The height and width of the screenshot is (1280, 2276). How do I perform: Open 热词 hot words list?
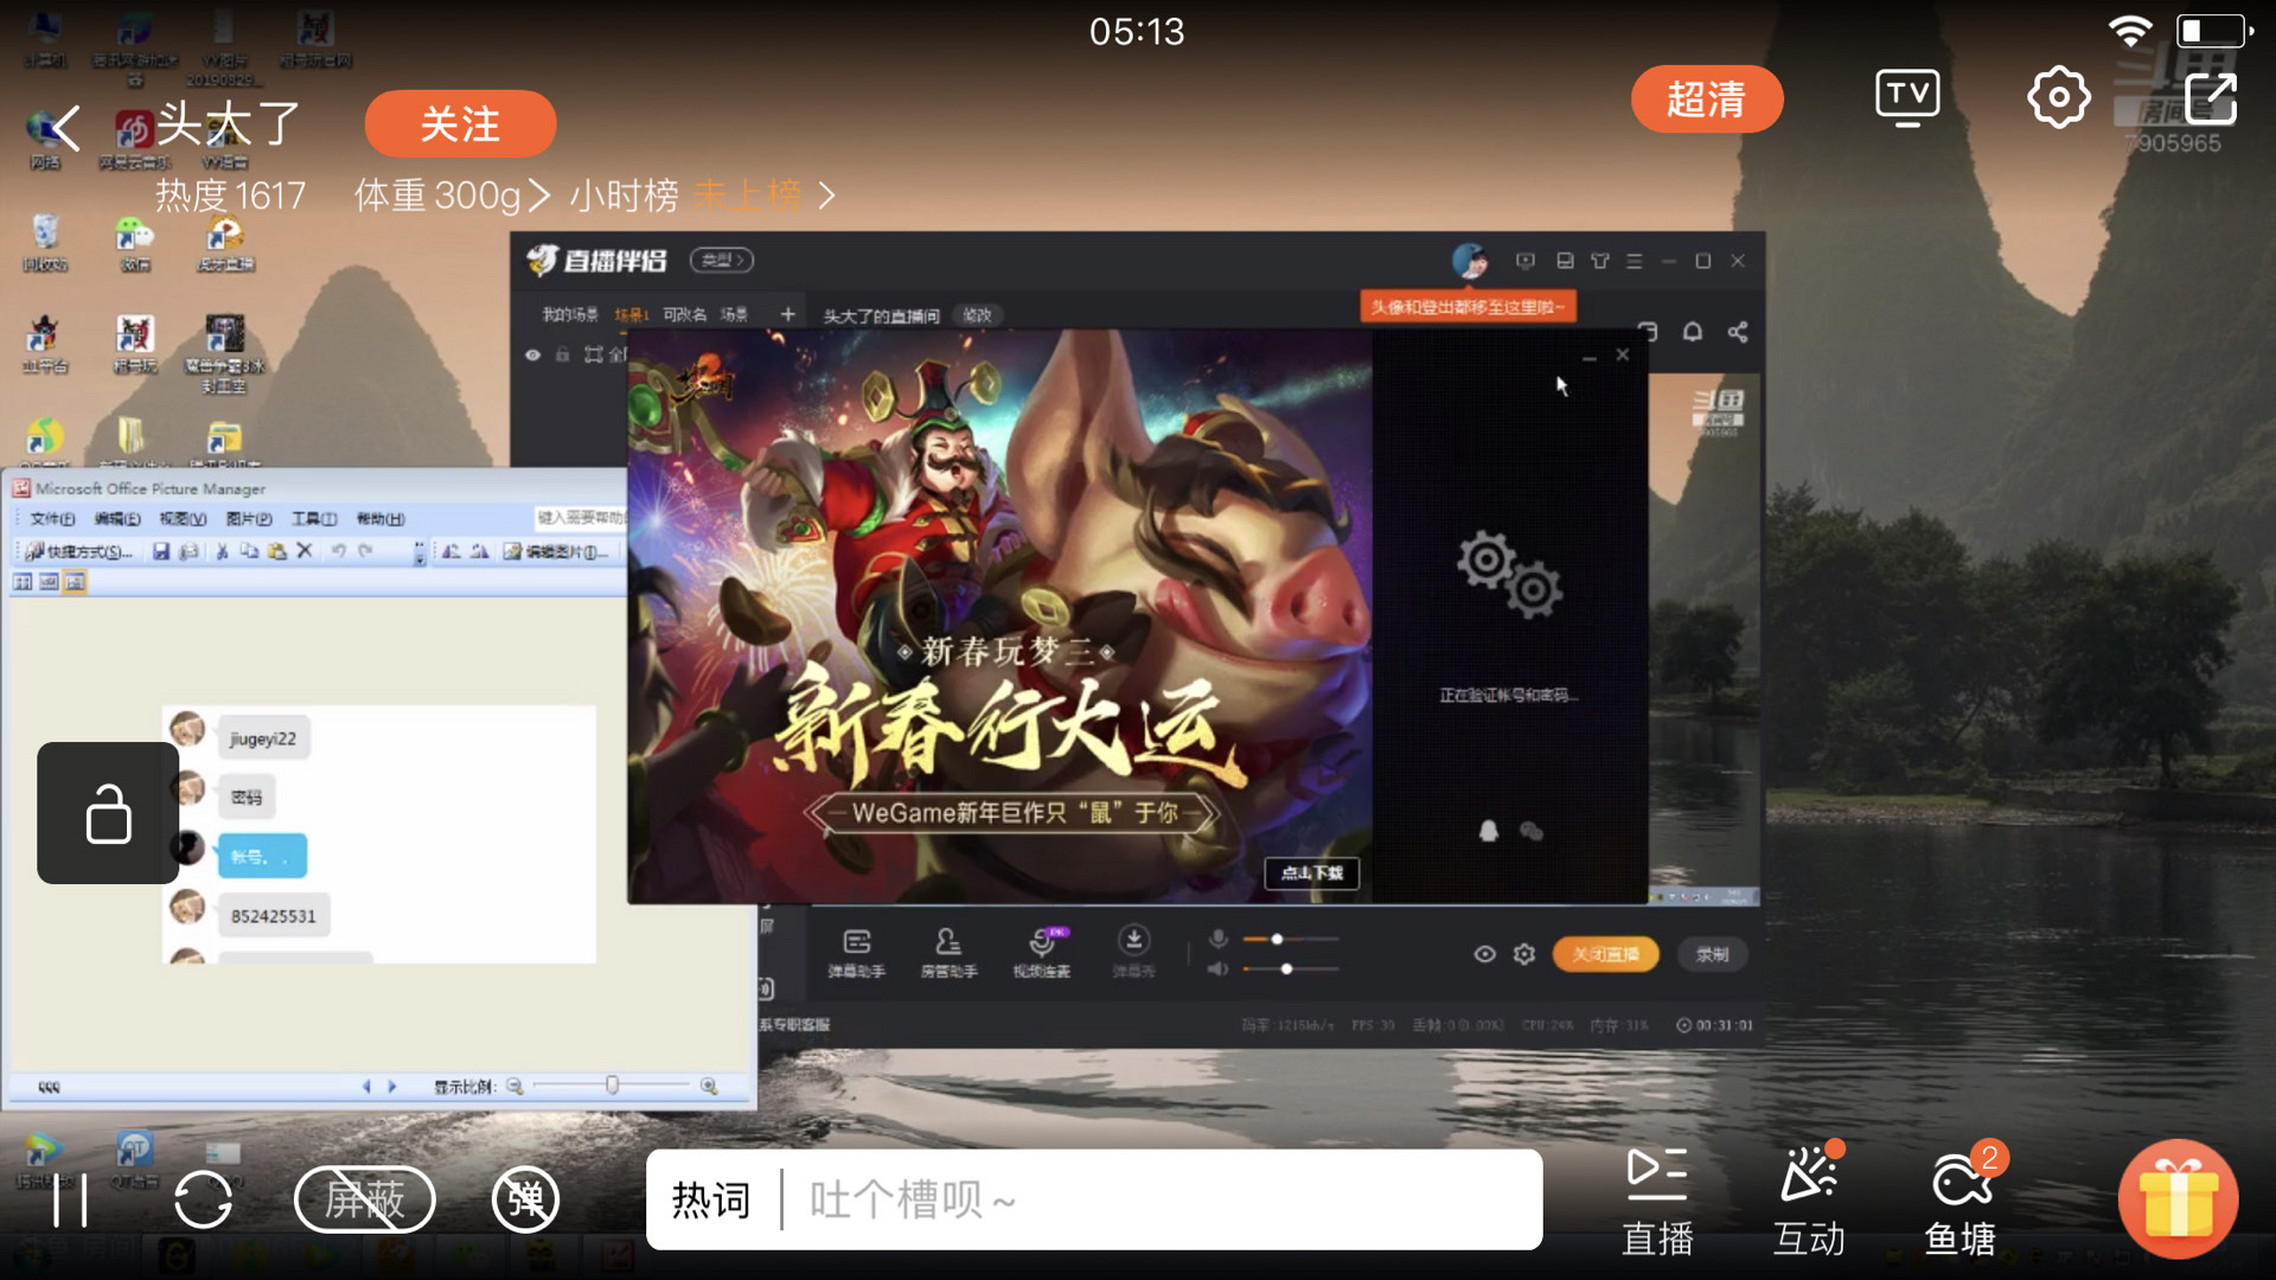tap(711, 1199)
